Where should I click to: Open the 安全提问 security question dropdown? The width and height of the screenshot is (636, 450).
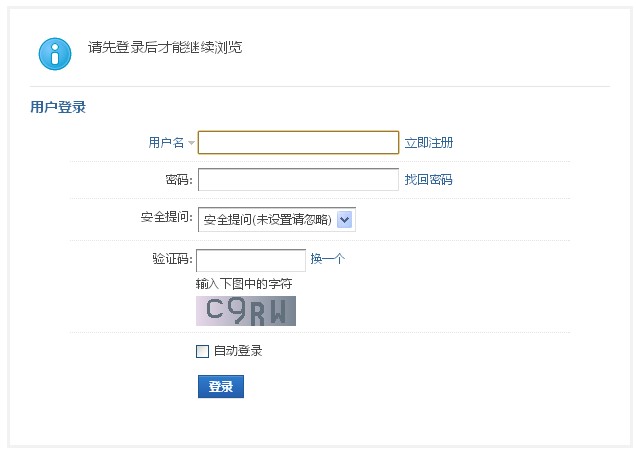coord(268,219)
